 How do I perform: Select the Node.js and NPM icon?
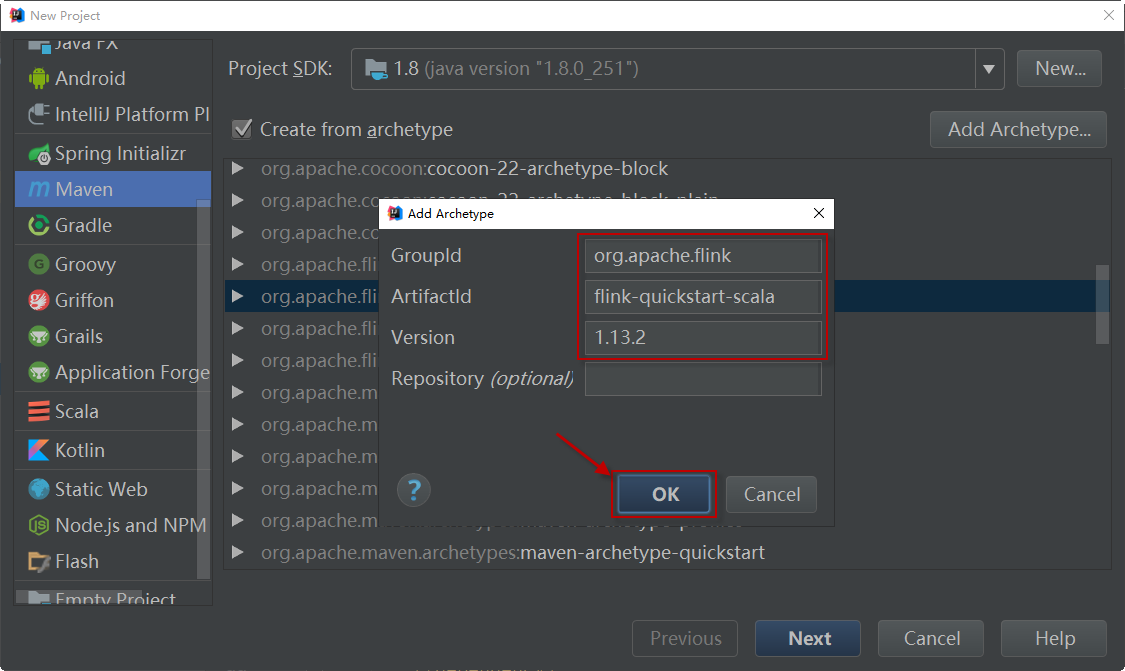pyautogui.click(x=39, y=525)
